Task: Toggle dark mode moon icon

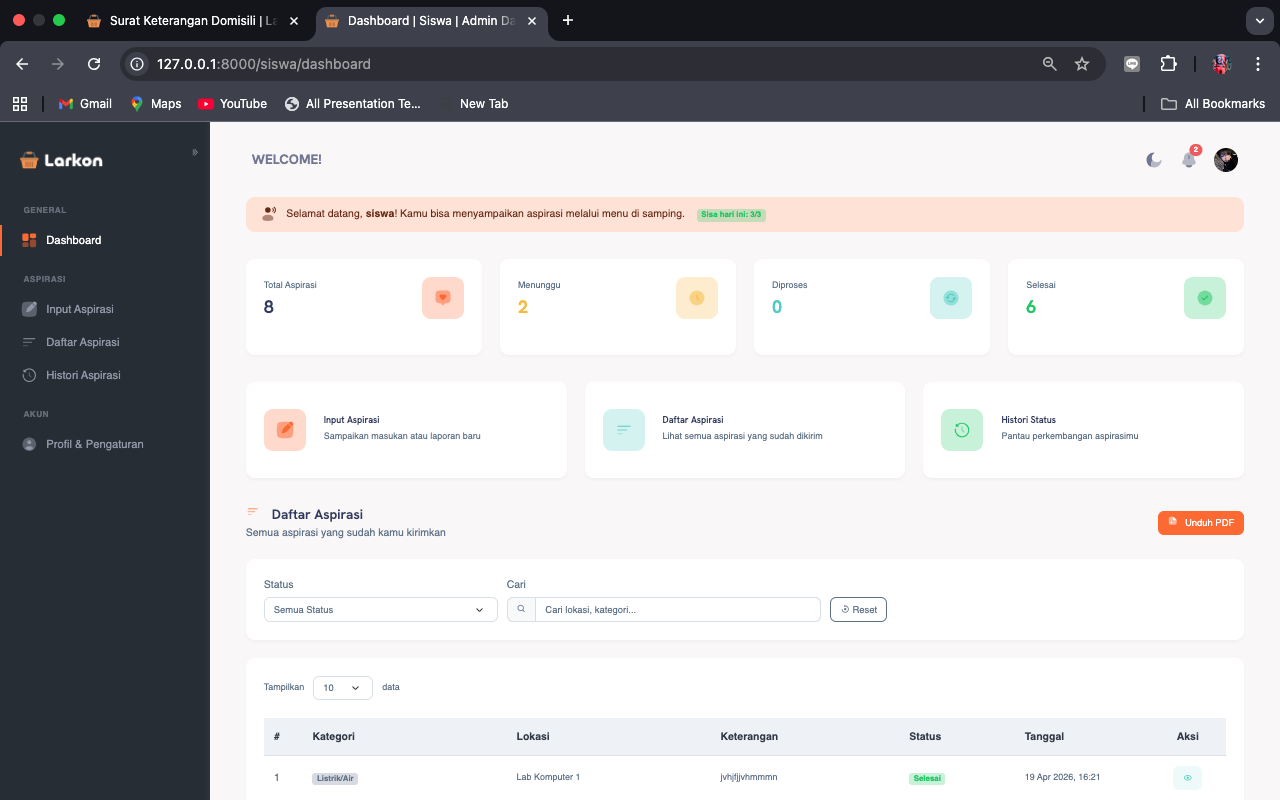Action: 1154,160
